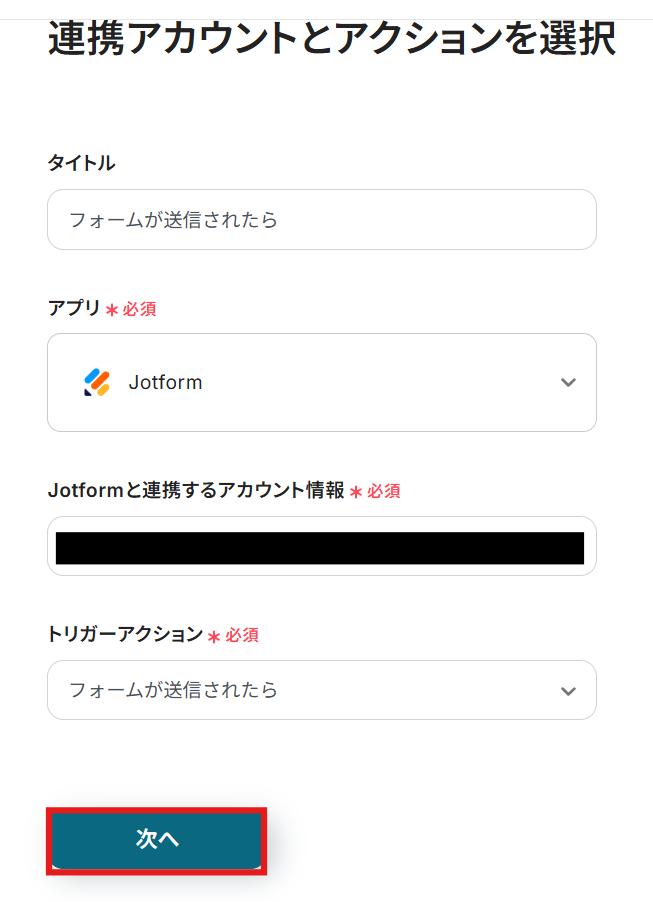The height and width of the screenshot is (902, 653).
Task: Open the トリガーアクション dropdown arrow
Action: tap(568, 690)
